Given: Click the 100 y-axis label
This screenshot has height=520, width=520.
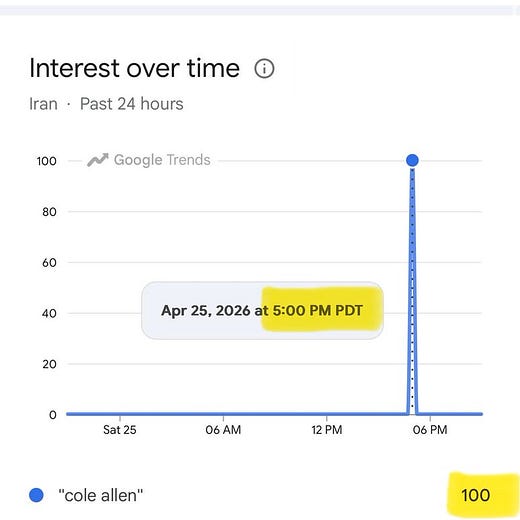Looking at the screenshot, I should (46, 161).
